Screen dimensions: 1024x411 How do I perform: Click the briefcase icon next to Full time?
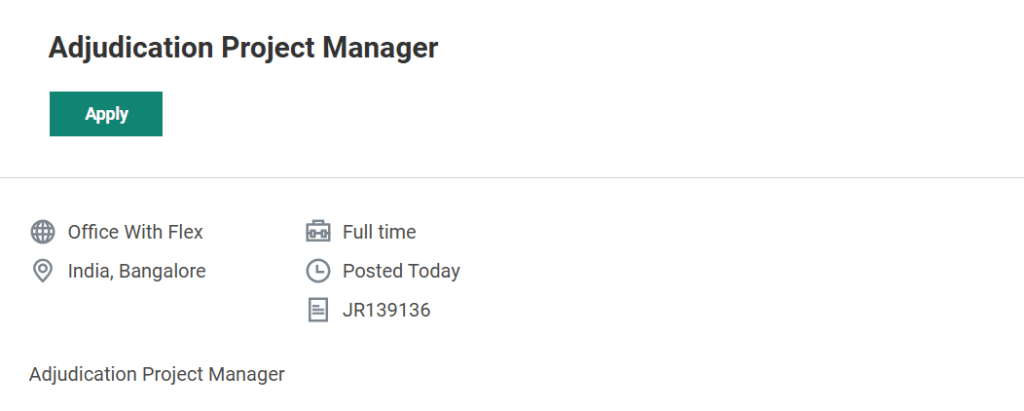point(317,232)
